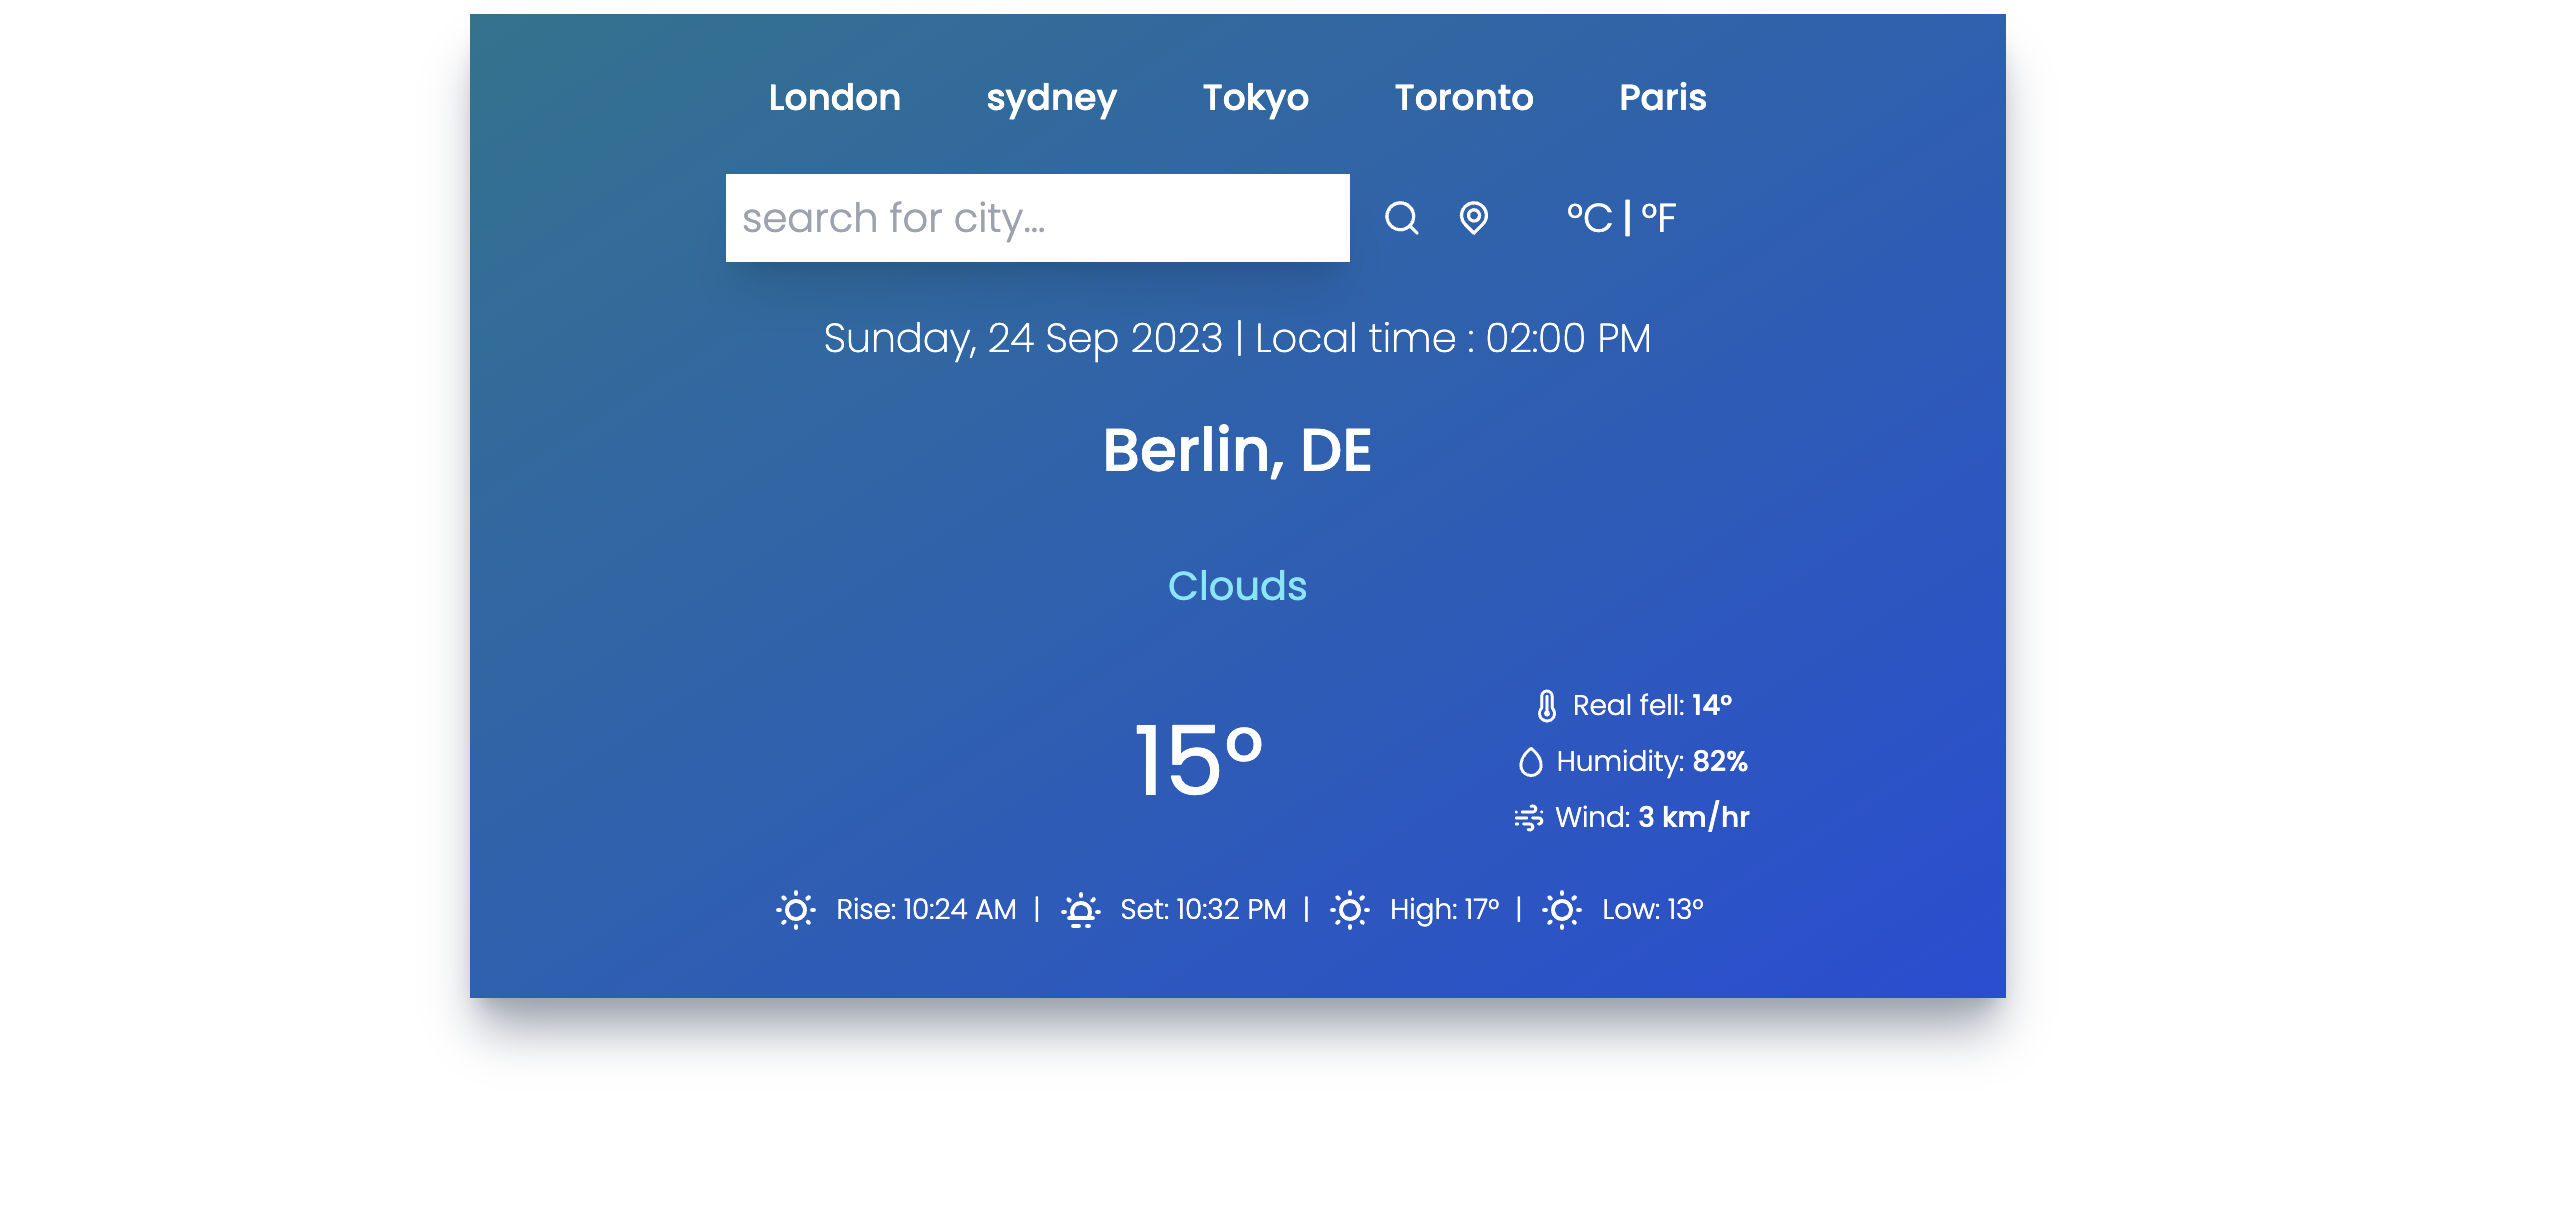Switch units to °F
Image resolution: width=2562 pixels, height=1214 pixels.
(1659, 218)
